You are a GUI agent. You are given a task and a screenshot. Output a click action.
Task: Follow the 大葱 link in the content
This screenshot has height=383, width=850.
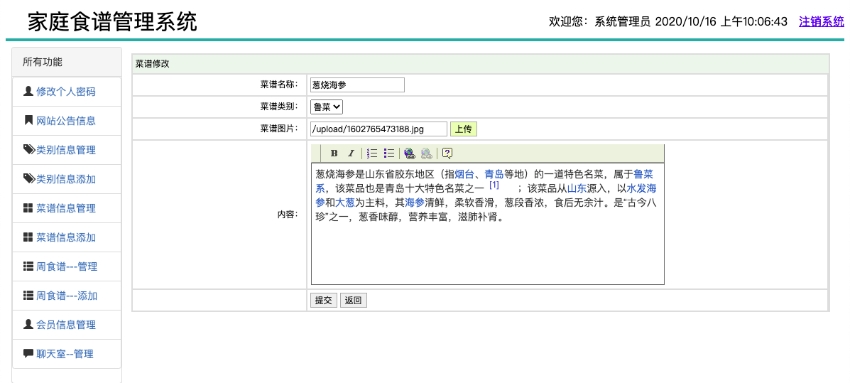(x=345, y=203)
